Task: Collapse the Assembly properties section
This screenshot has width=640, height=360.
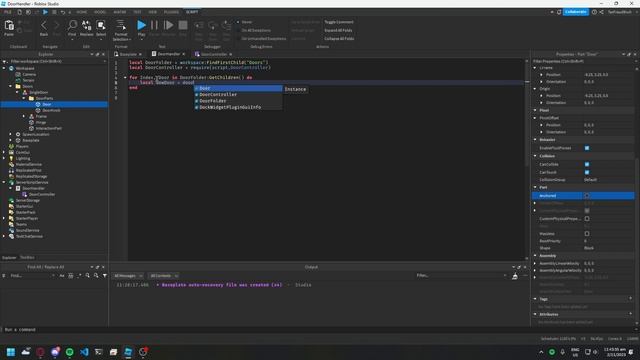Action: click(535, 256)
